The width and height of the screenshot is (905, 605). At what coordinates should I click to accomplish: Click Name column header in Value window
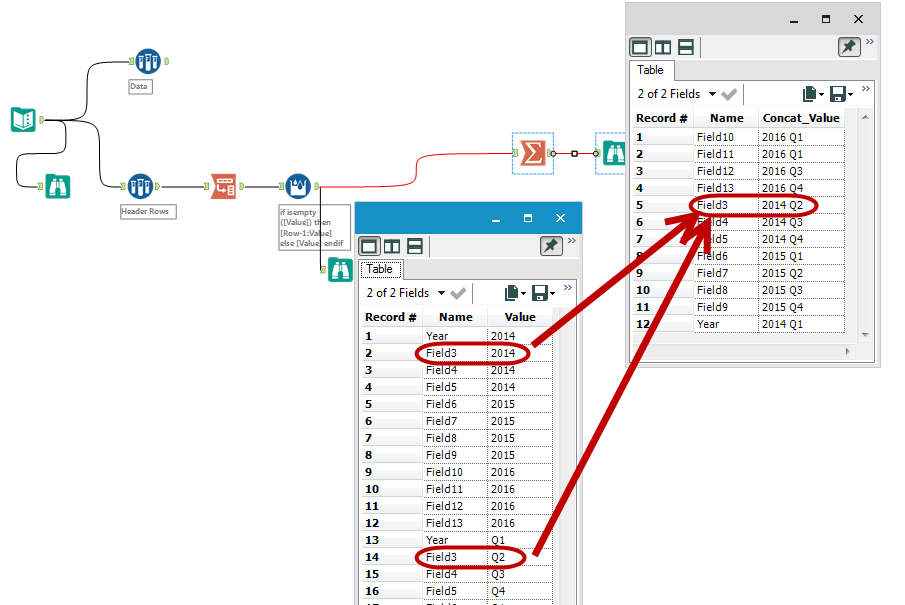pos(455,317)
